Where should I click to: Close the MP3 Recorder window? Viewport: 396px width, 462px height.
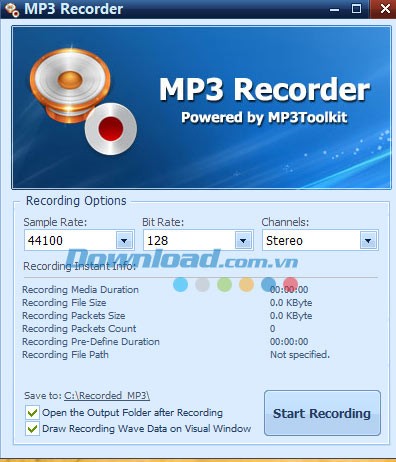pos(384,9)
